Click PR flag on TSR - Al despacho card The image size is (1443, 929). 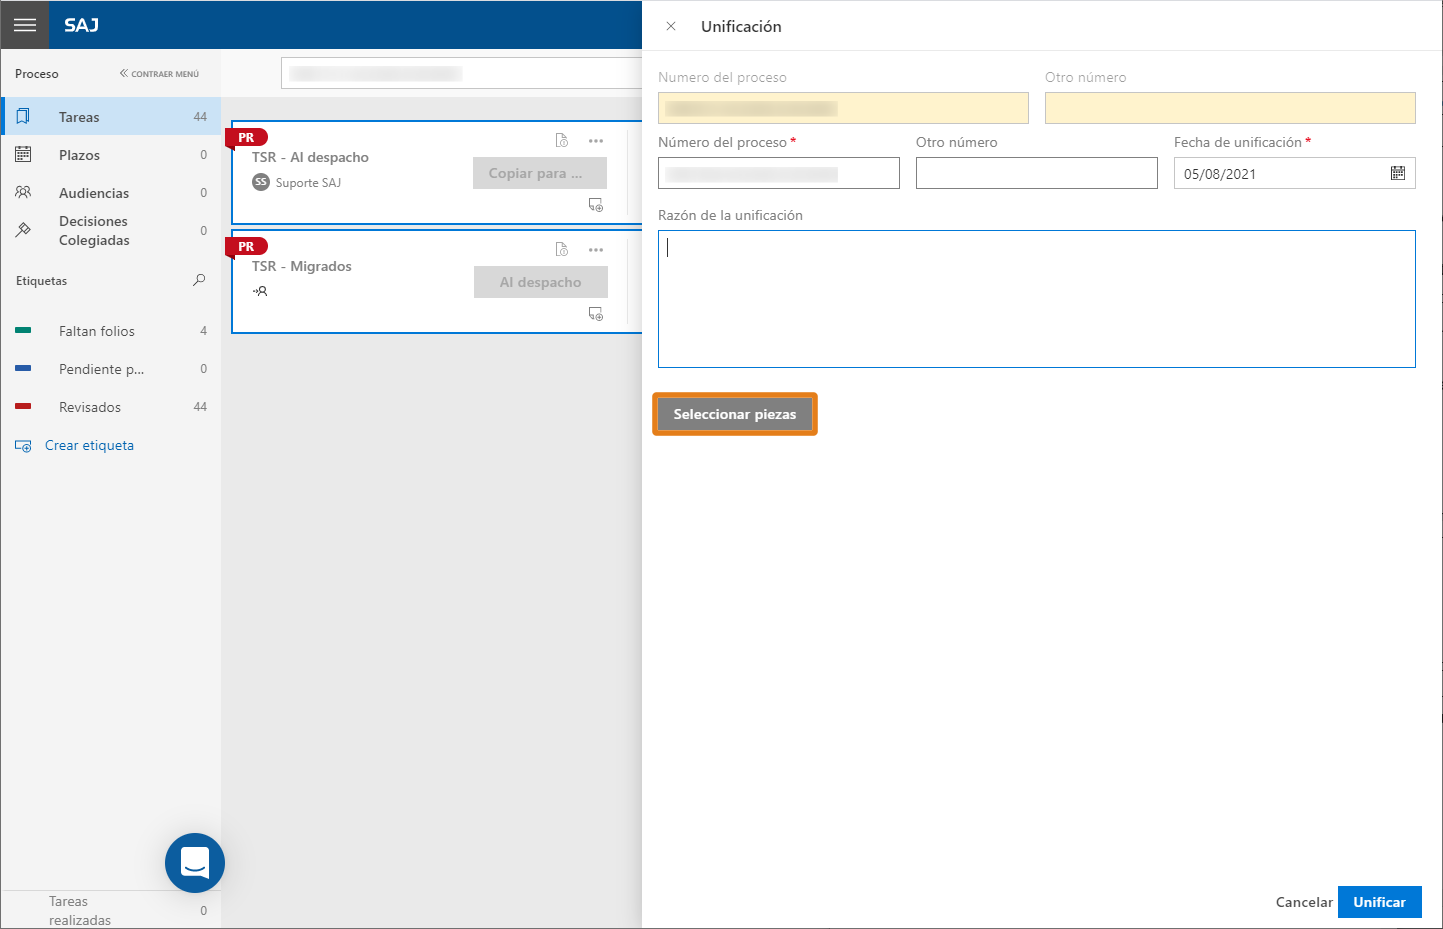click(246, 138)
